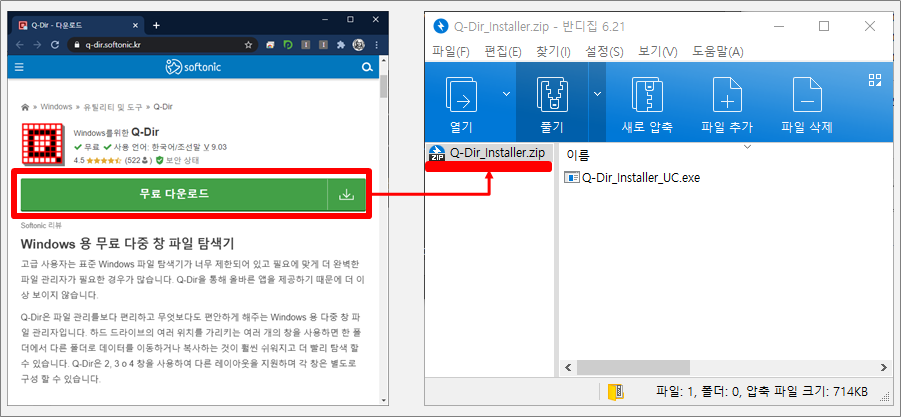901x417 pixels.
Task: Open the 도움말(A) menu
Action: [x=718, y=52]
